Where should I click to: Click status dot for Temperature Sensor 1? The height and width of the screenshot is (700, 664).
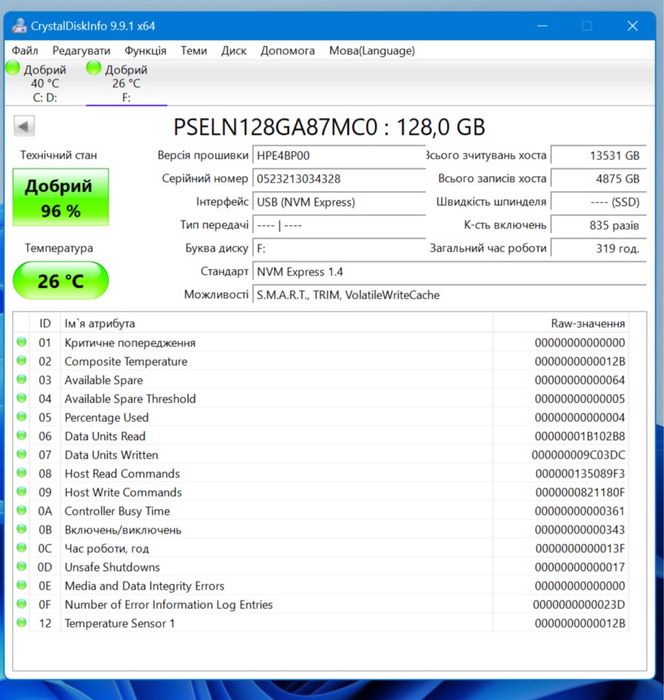(21, 622)
